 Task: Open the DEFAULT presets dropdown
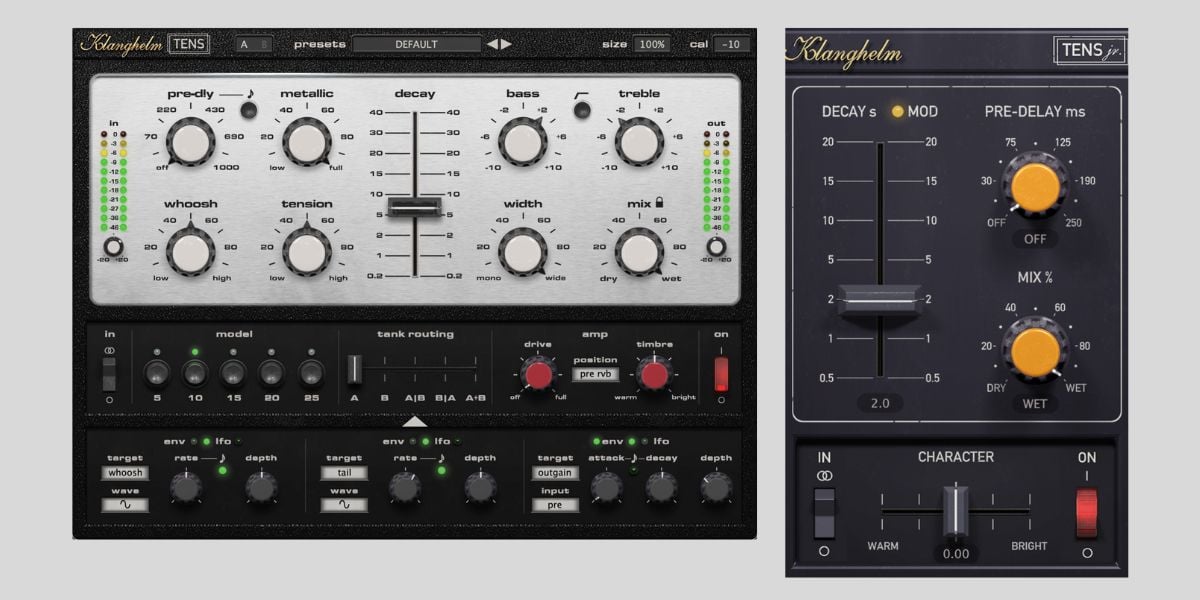coord(416,44)
